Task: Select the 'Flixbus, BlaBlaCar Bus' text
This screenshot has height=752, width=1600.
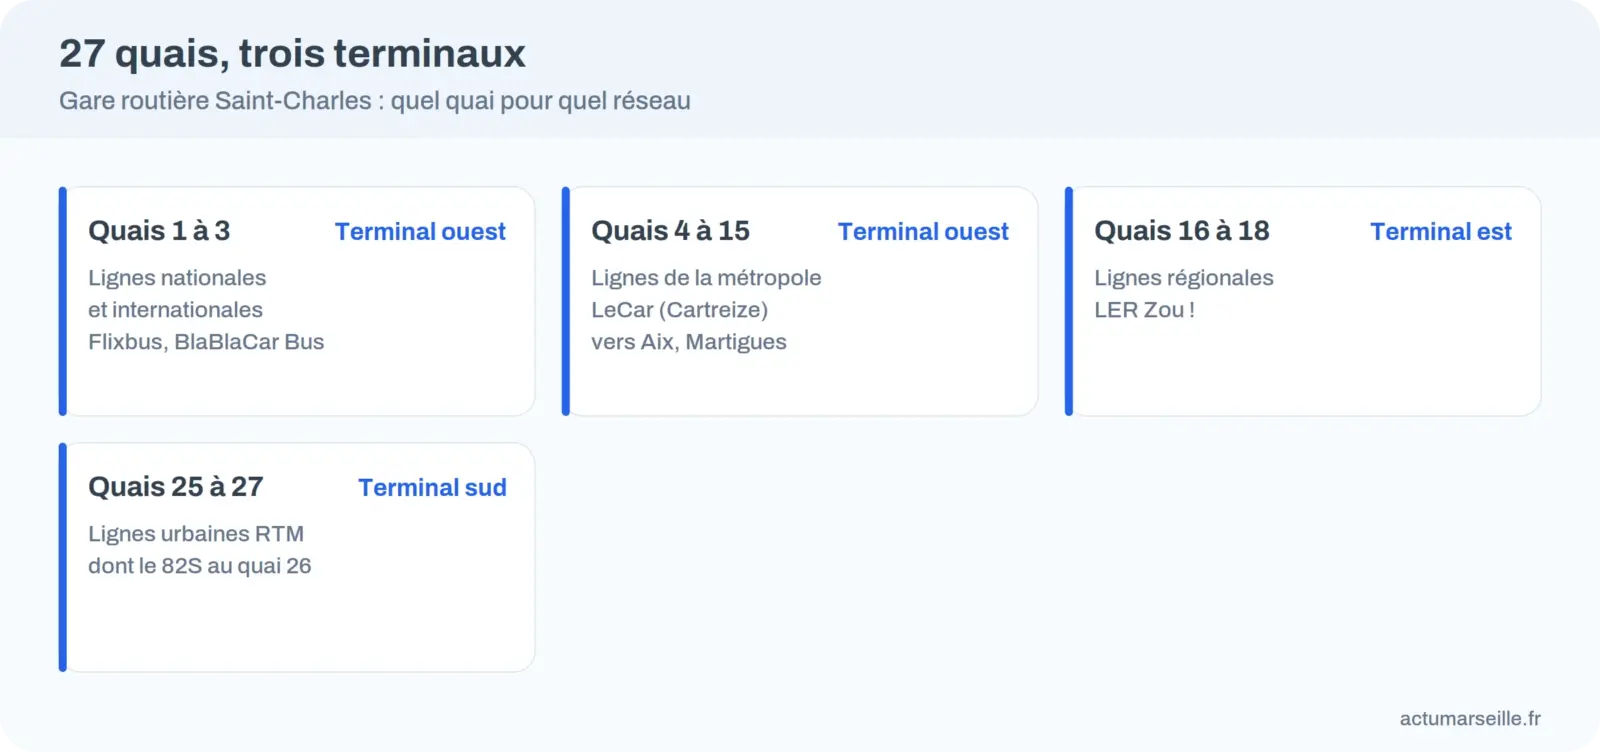Action: 206,342
